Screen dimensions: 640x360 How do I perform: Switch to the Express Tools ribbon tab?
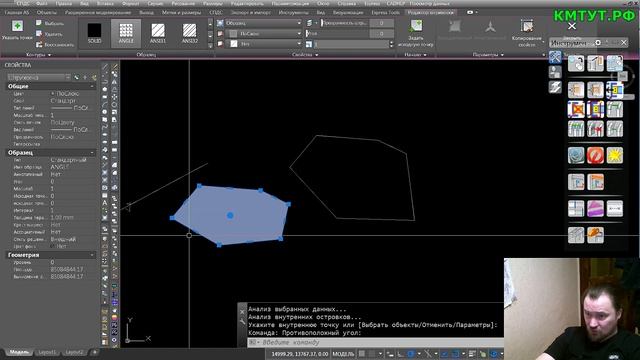point(385,13)
